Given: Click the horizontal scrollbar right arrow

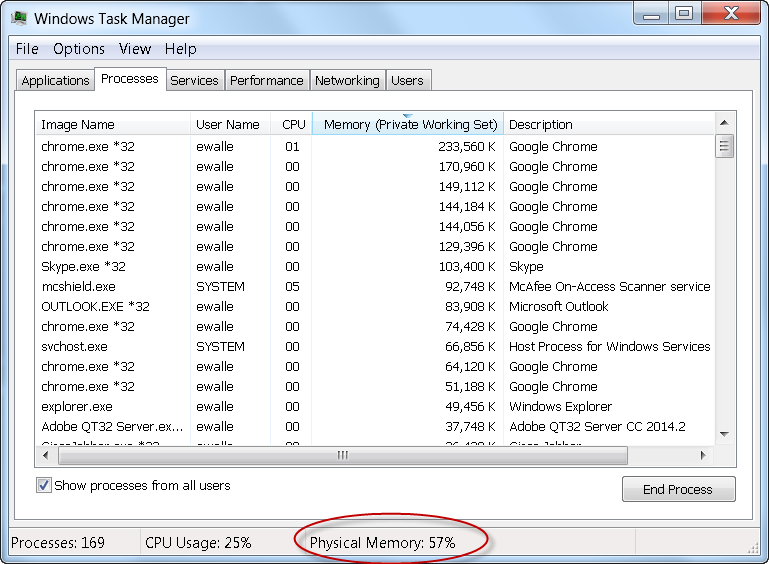Looking at the screenshot, I should coord(703,455).
